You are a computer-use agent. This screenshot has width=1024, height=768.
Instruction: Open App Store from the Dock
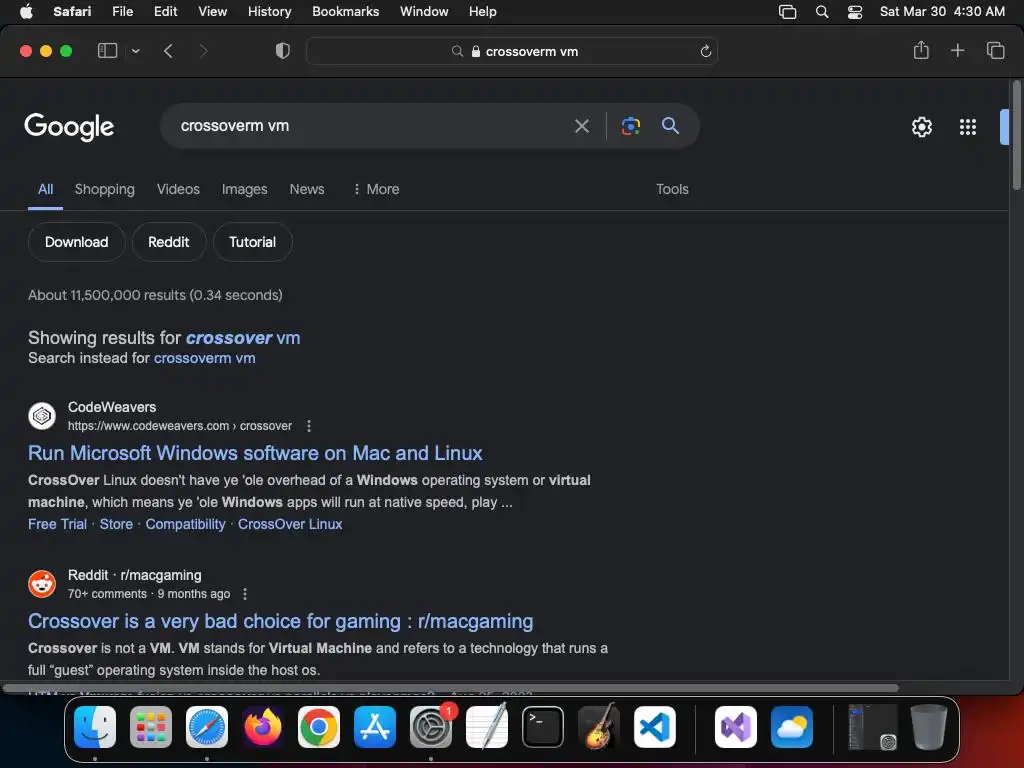[x=375, y=727]
